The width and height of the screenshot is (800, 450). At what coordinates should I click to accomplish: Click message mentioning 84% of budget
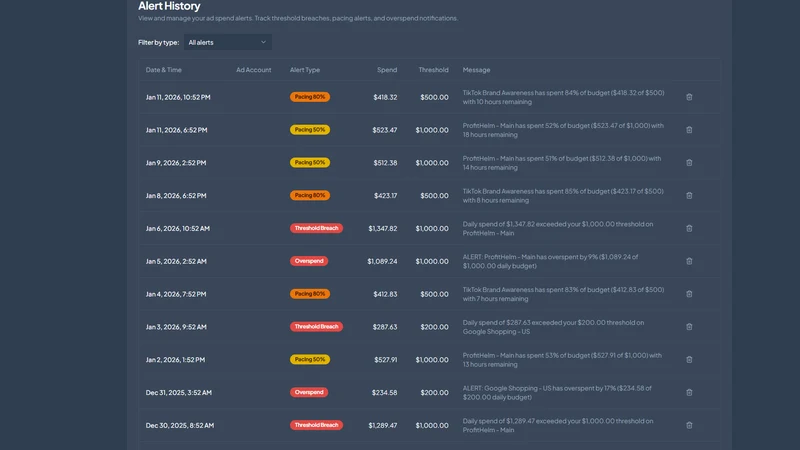[x=563, y=97]
